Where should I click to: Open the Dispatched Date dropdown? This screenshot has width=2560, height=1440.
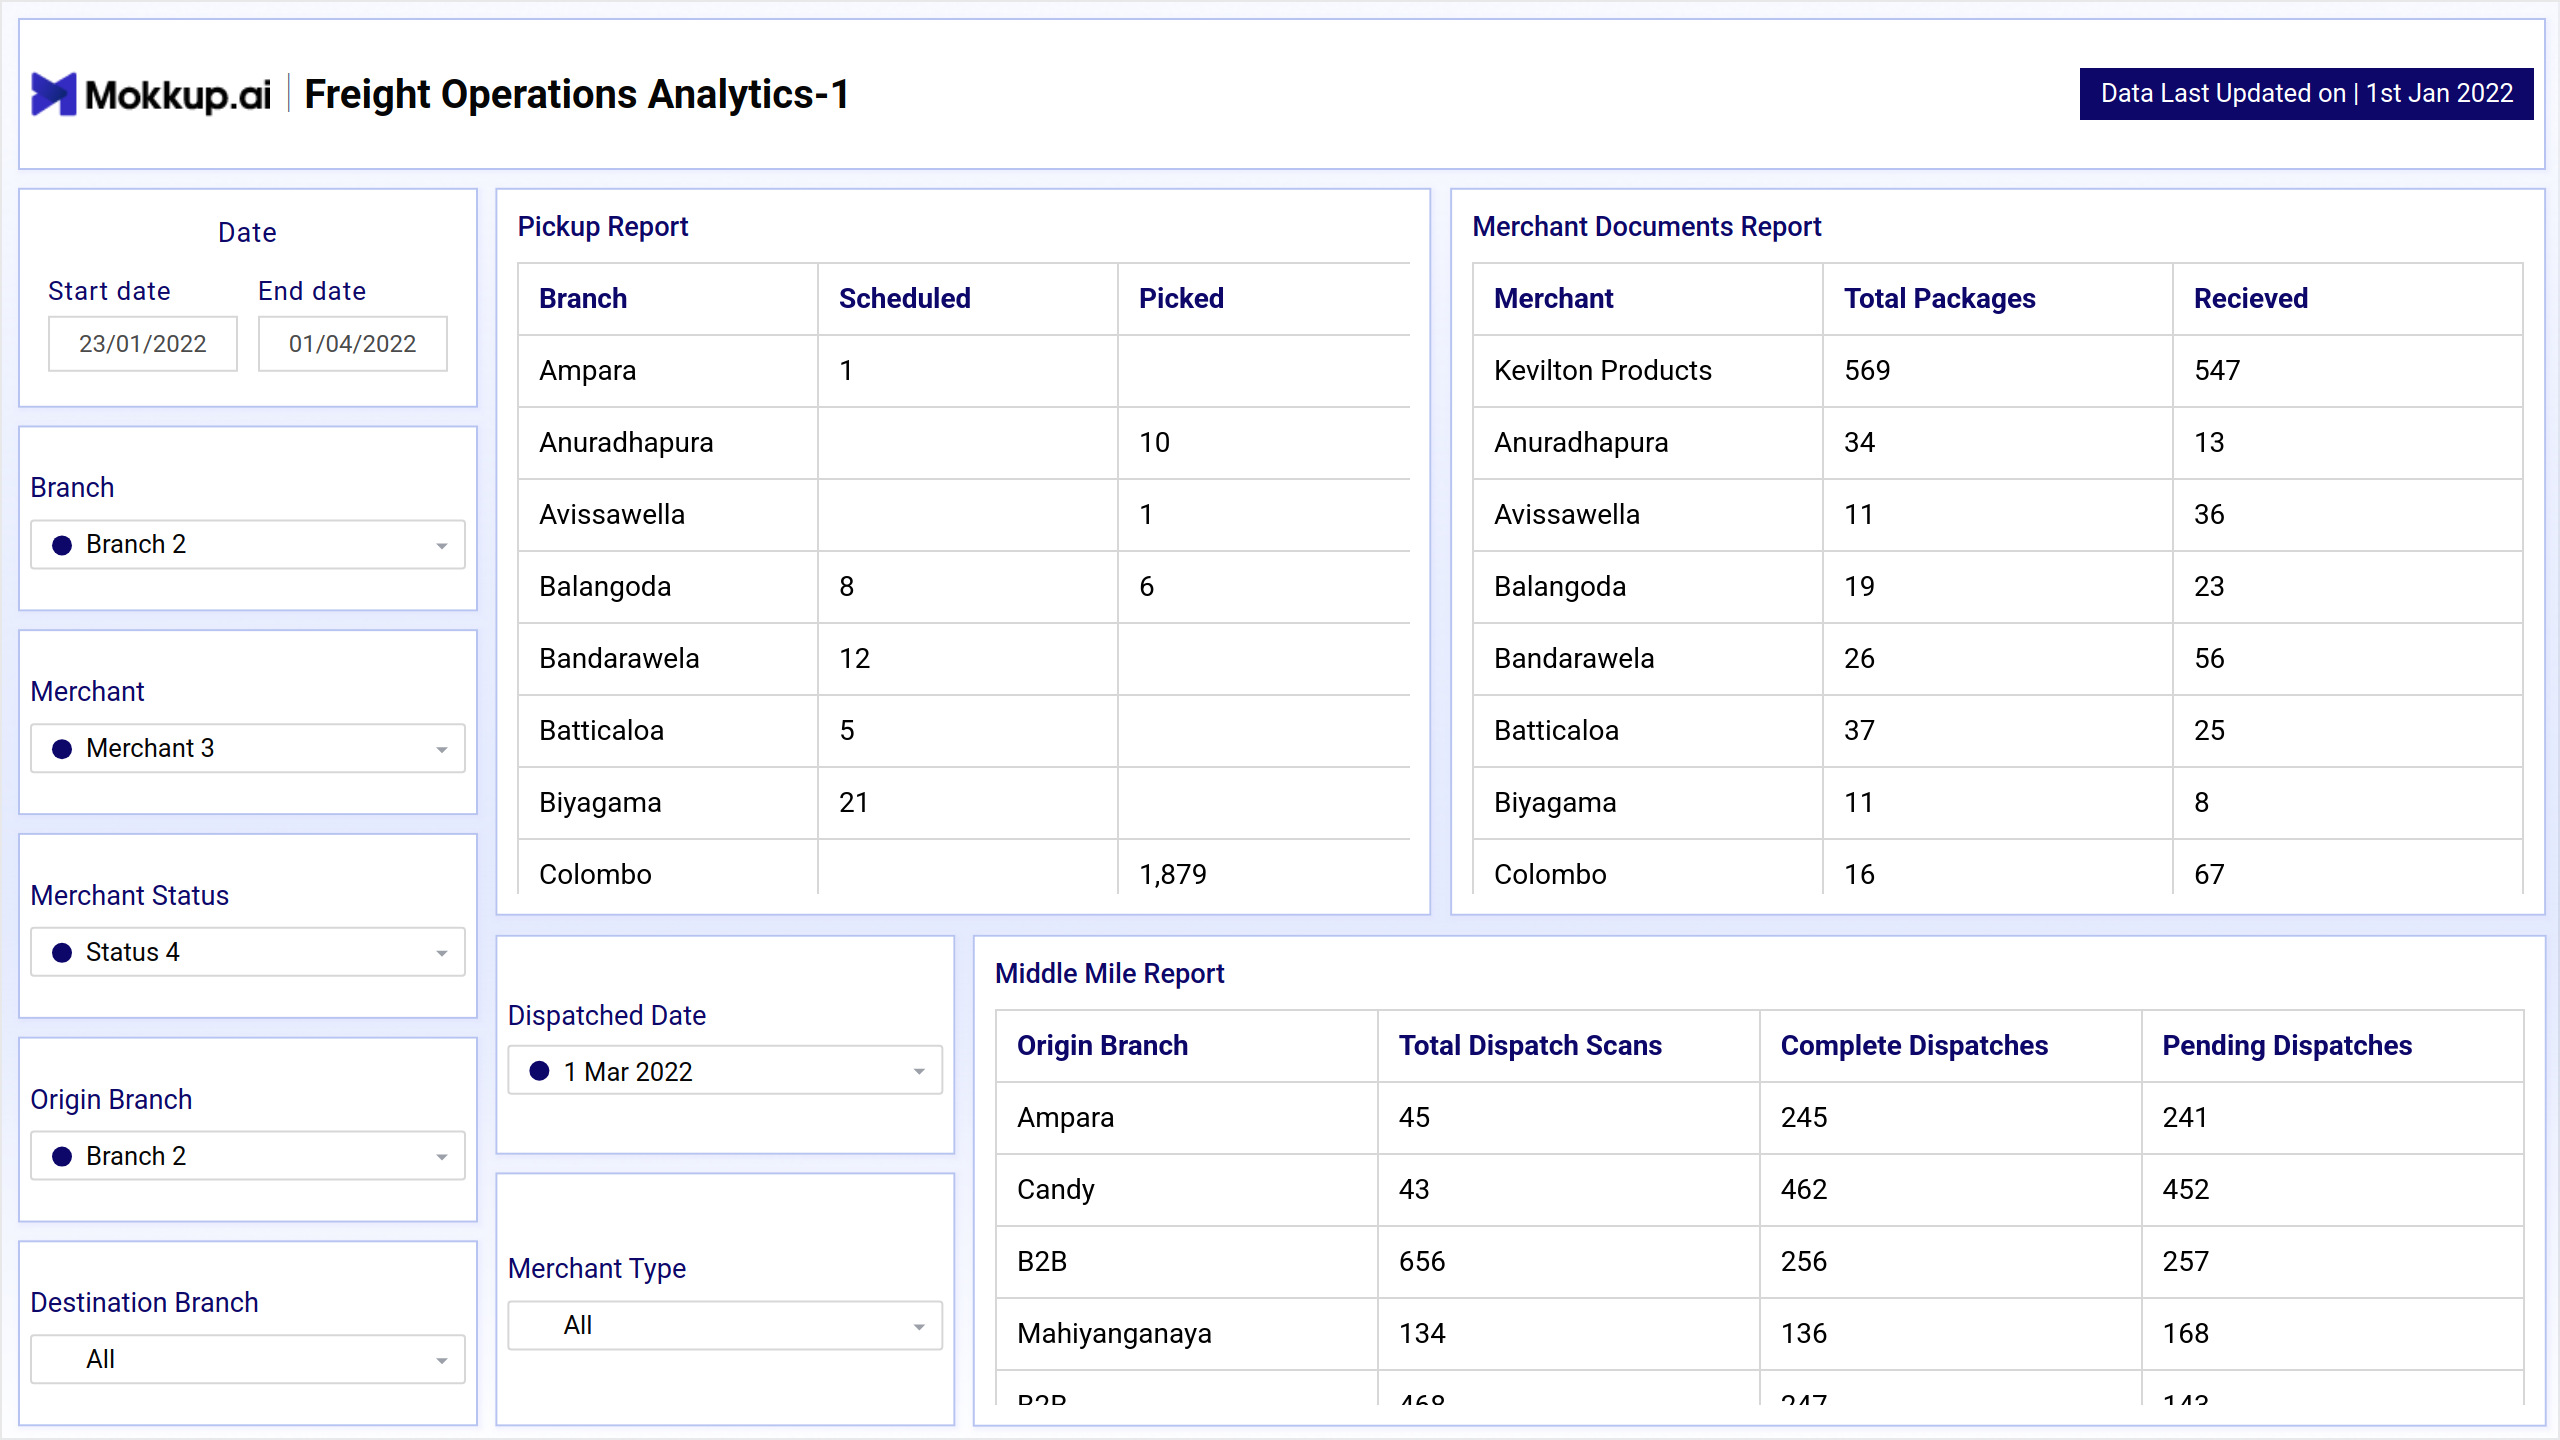[x=725, y=1072]
